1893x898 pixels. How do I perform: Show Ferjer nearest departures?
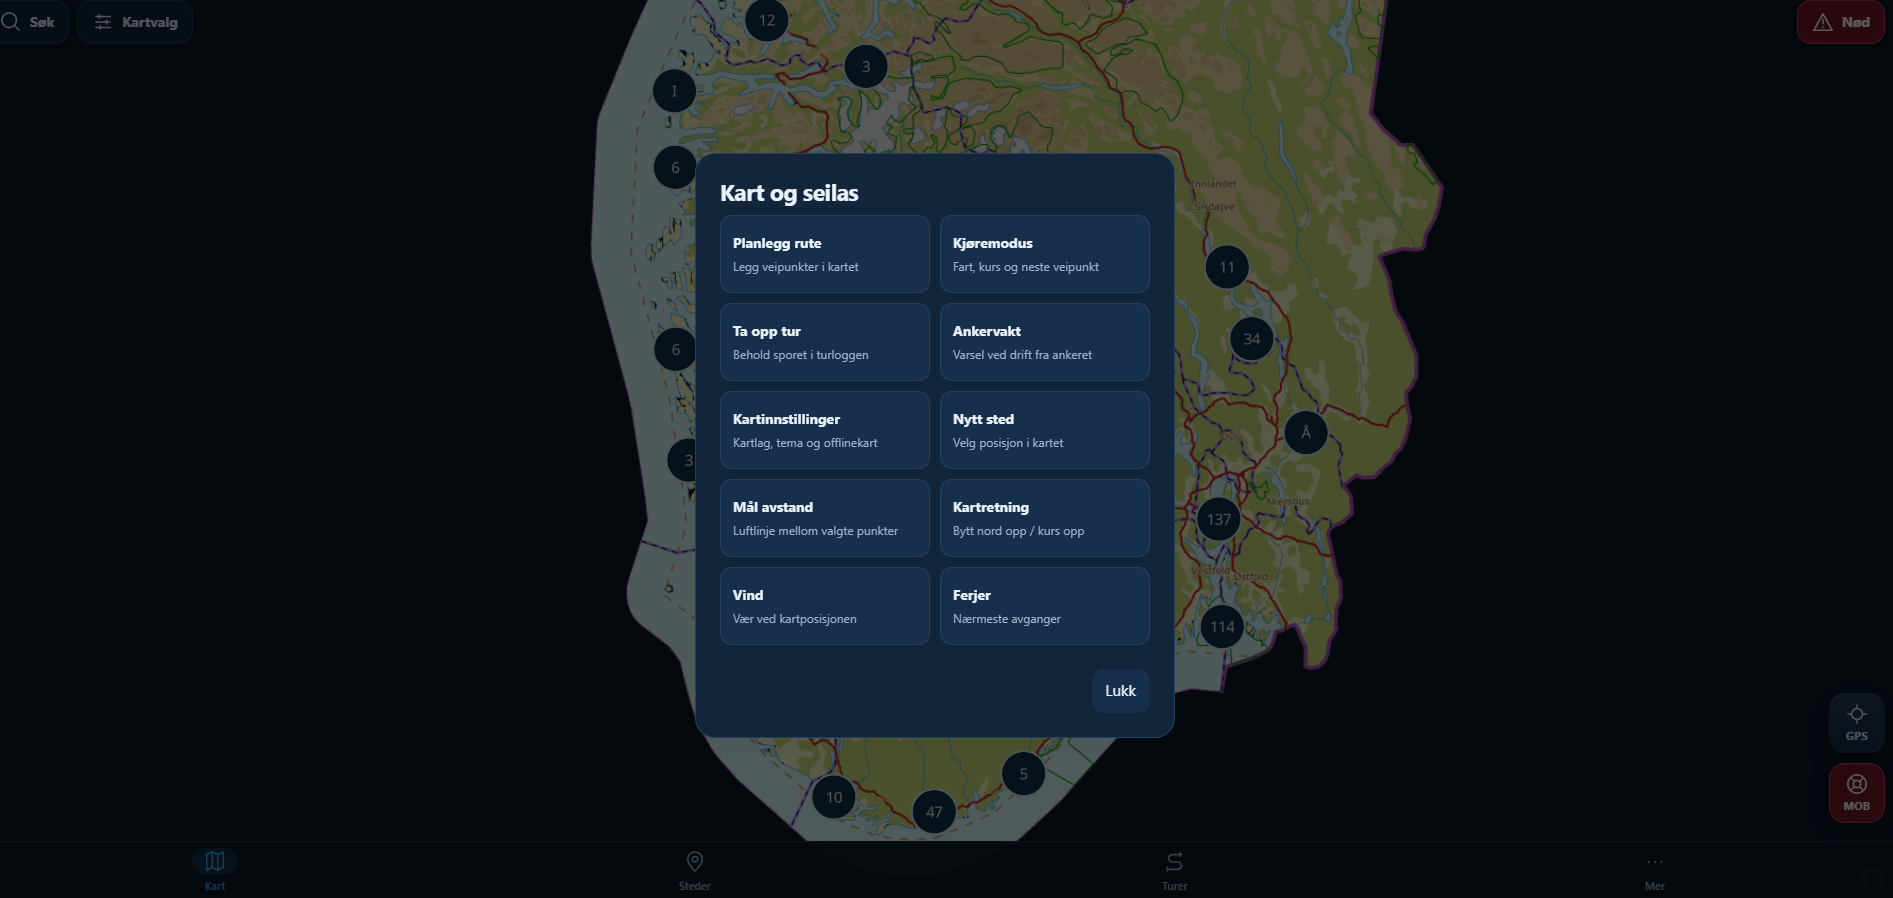click(x=1045, y=606)
